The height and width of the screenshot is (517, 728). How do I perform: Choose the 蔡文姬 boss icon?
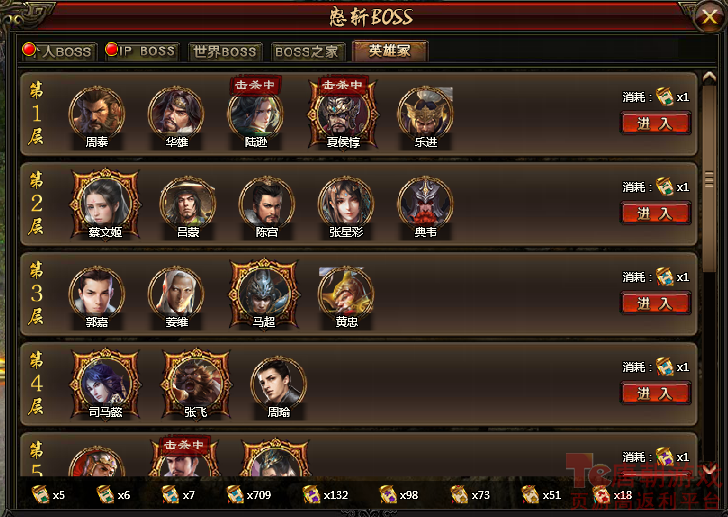105,204
